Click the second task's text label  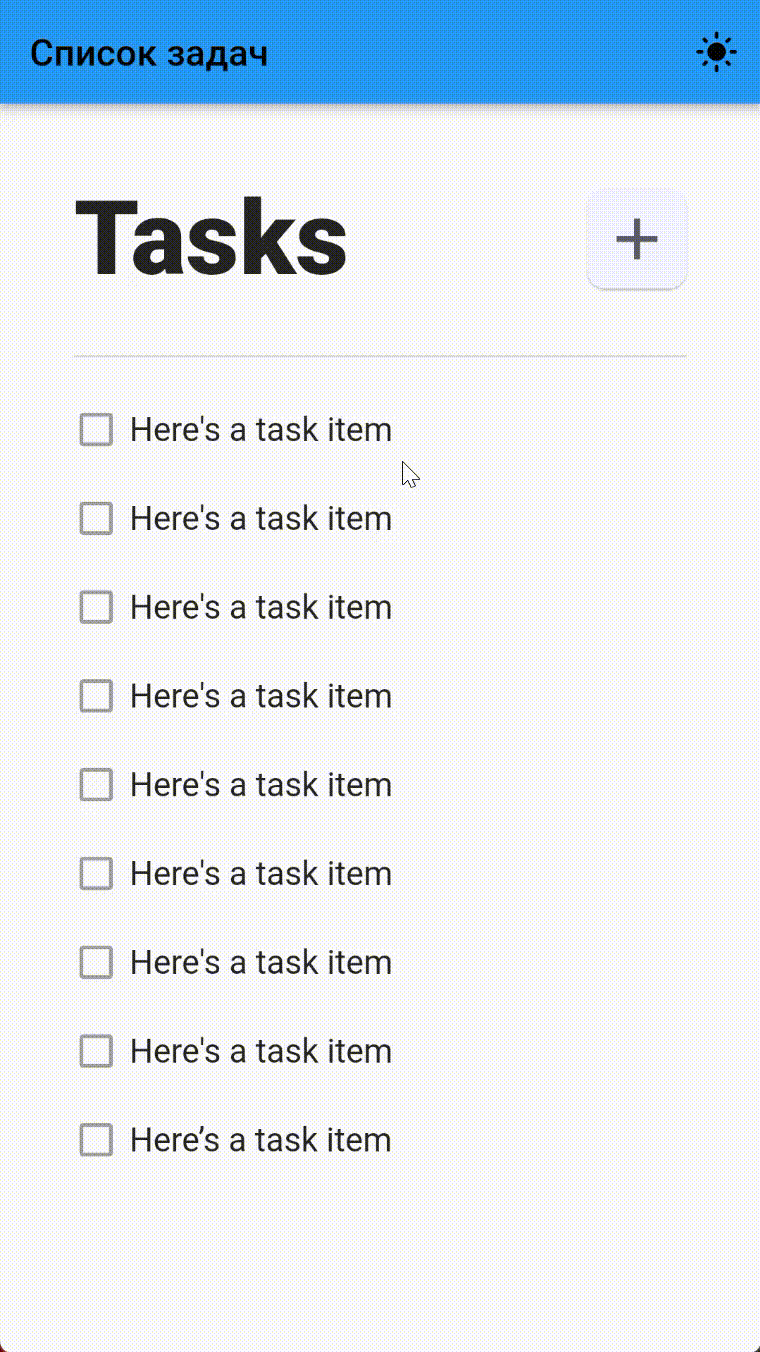(x=260, y=518)
